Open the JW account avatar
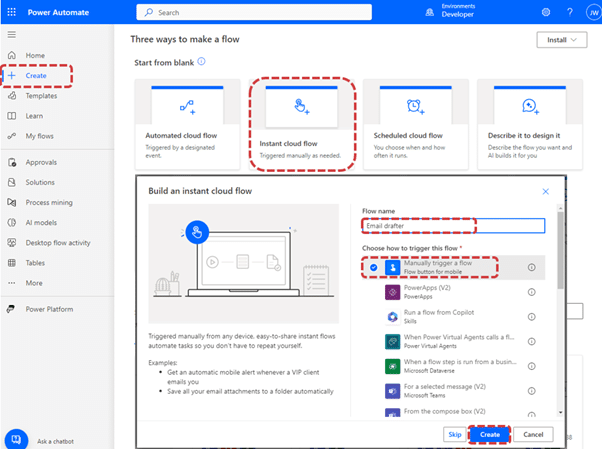Screen dimensions: 602x449 [x=594, y=12]
